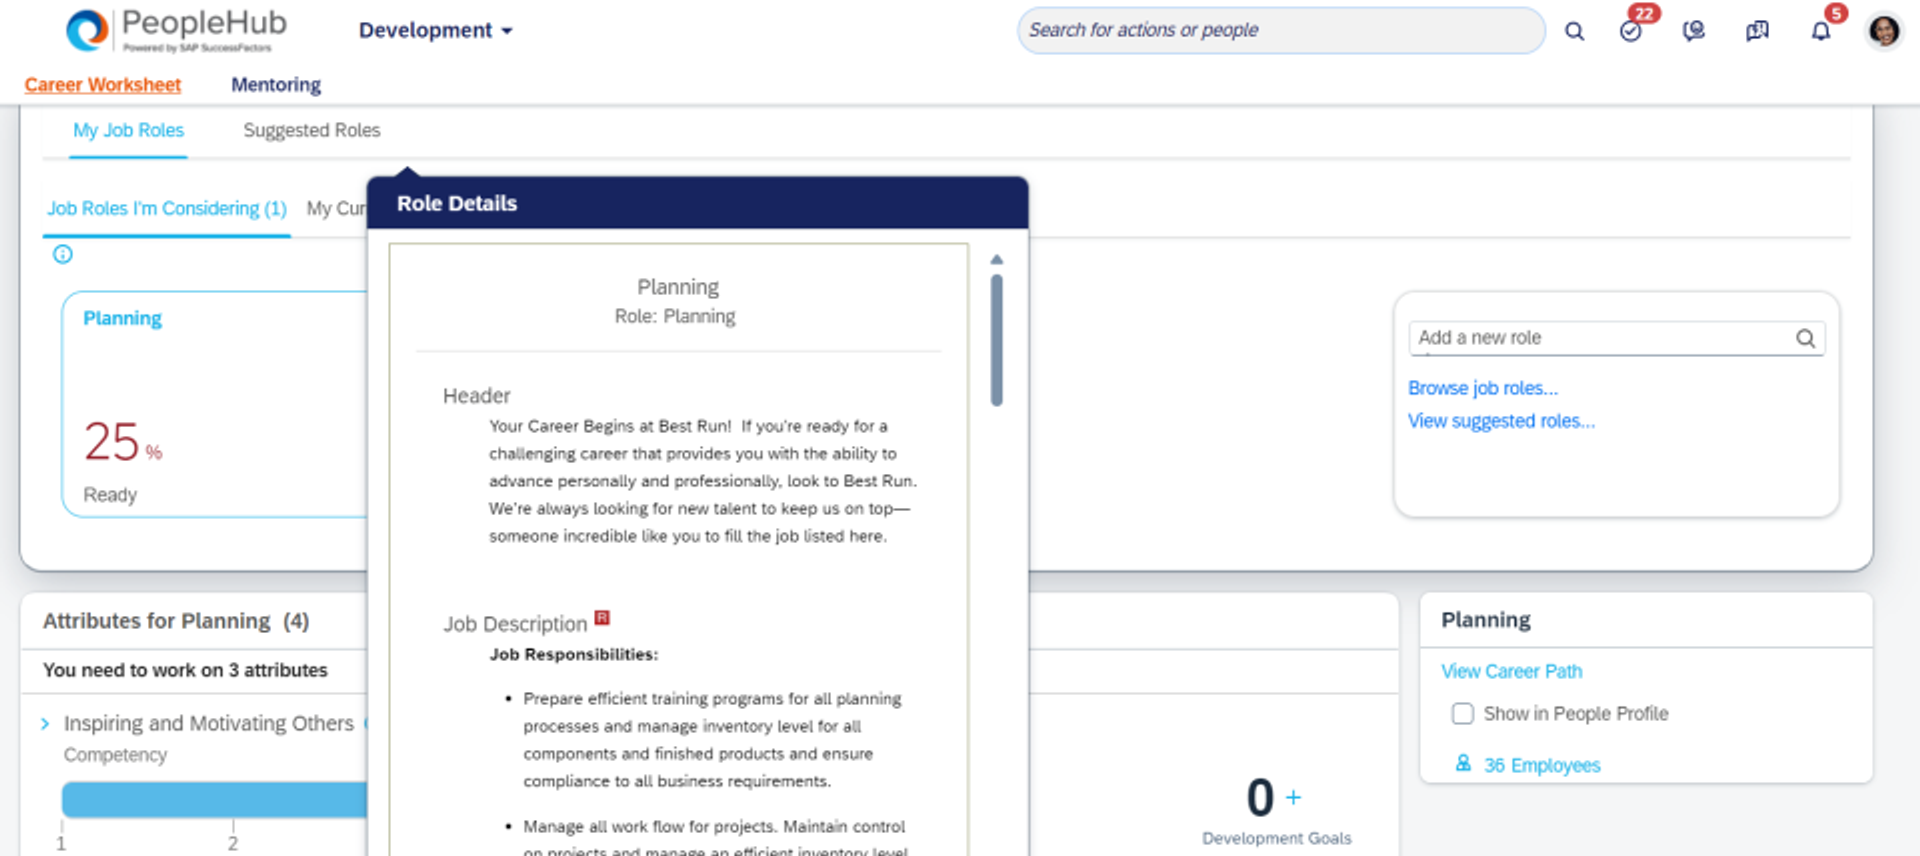Image resolution: width=1920 pixels, height=856 pixels.
Task: Click You need to work on 3 attributes
Action: 185,670
